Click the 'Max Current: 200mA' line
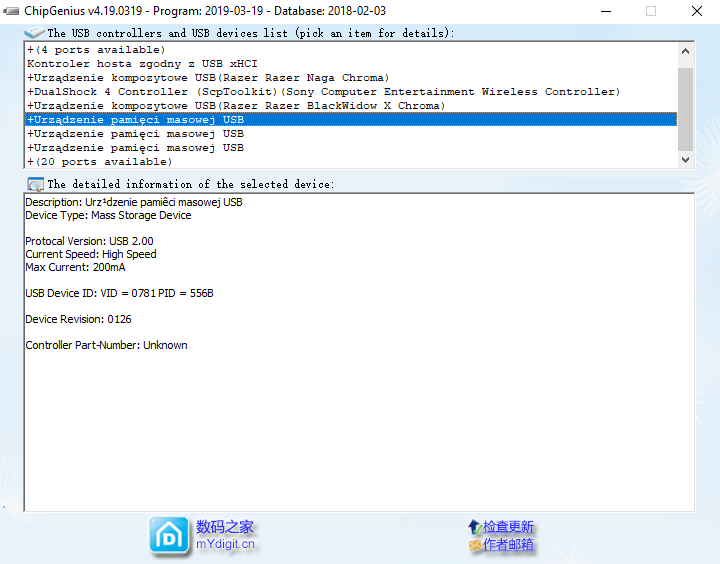Image resolution: width=720 pixels, height=564 pixels. click(75, 267)
